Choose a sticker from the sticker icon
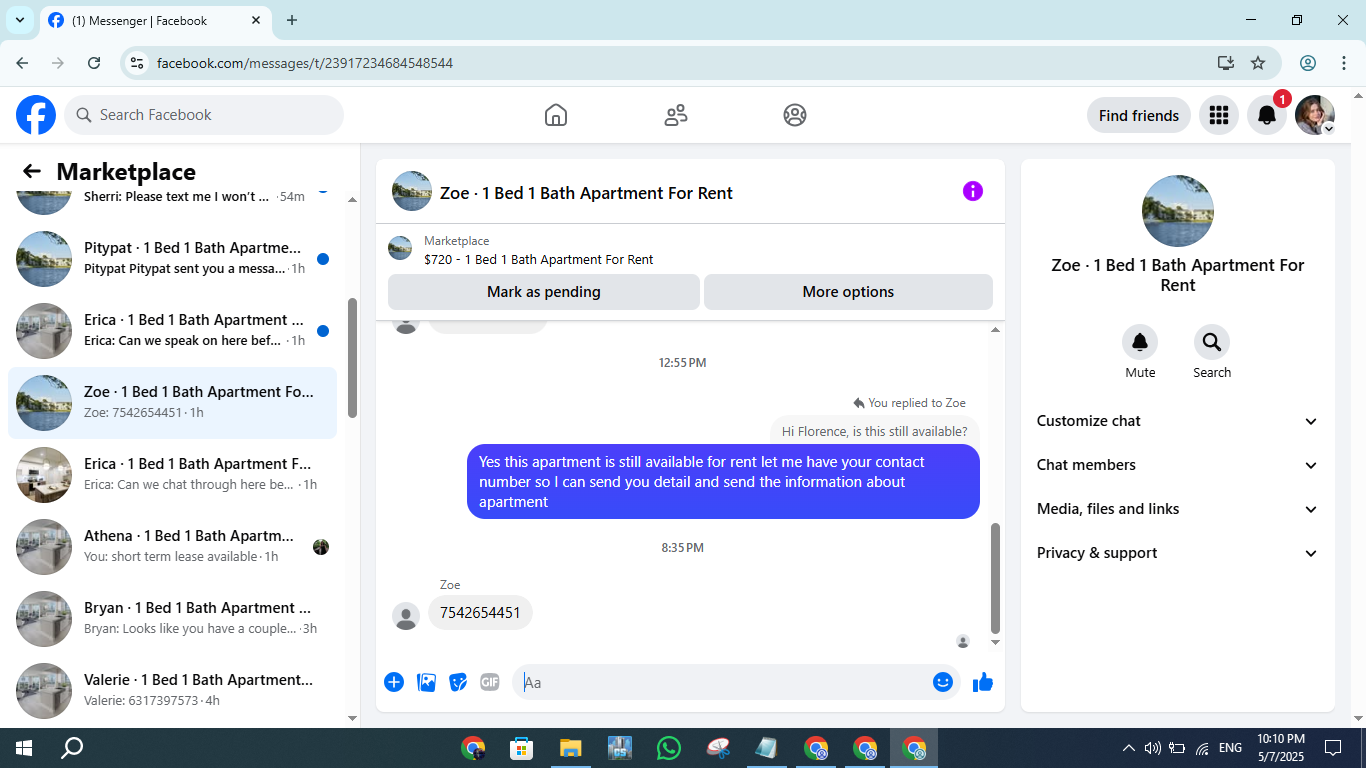 [458, 682]
